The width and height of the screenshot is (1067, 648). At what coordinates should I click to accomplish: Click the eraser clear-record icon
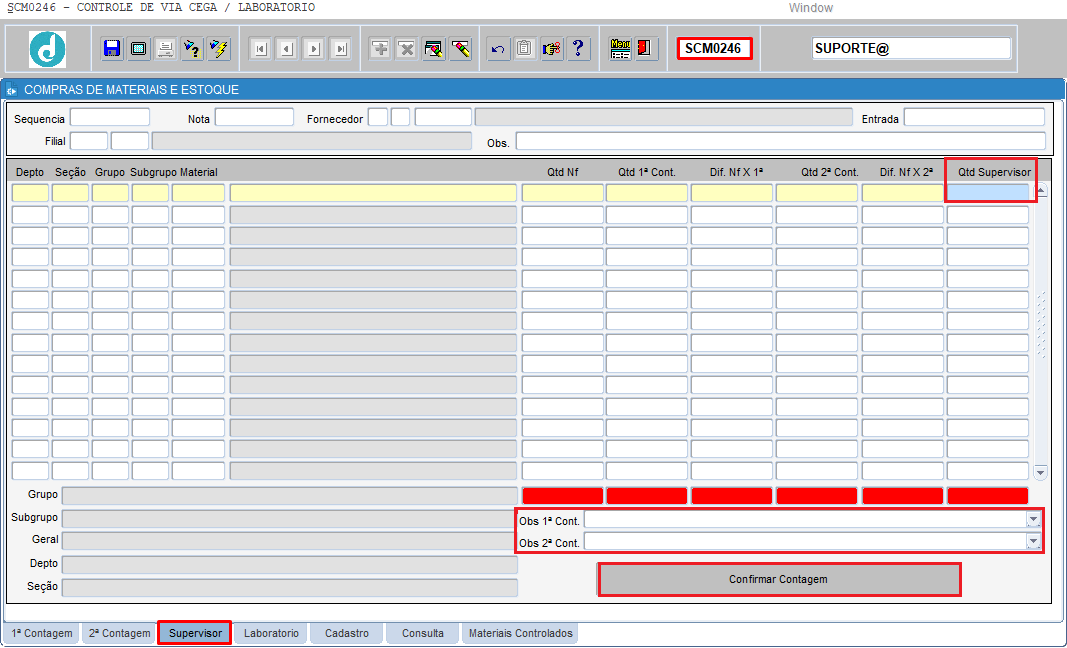pos(460,49)
